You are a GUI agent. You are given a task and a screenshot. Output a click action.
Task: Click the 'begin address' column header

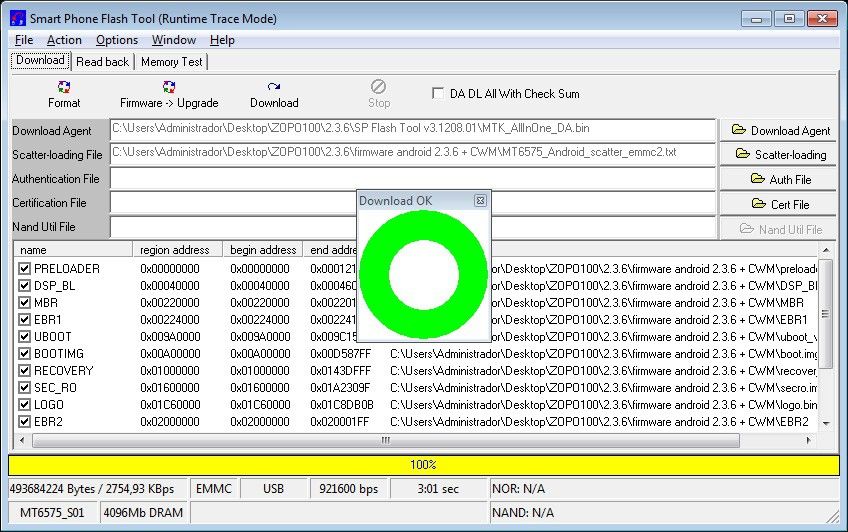click(x=263, y=250)
